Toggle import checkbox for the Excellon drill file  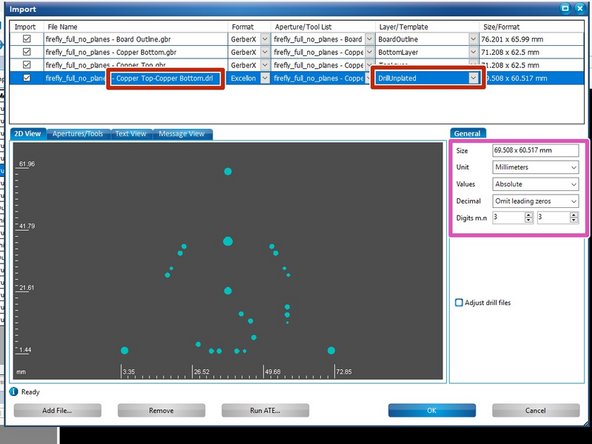27,78
